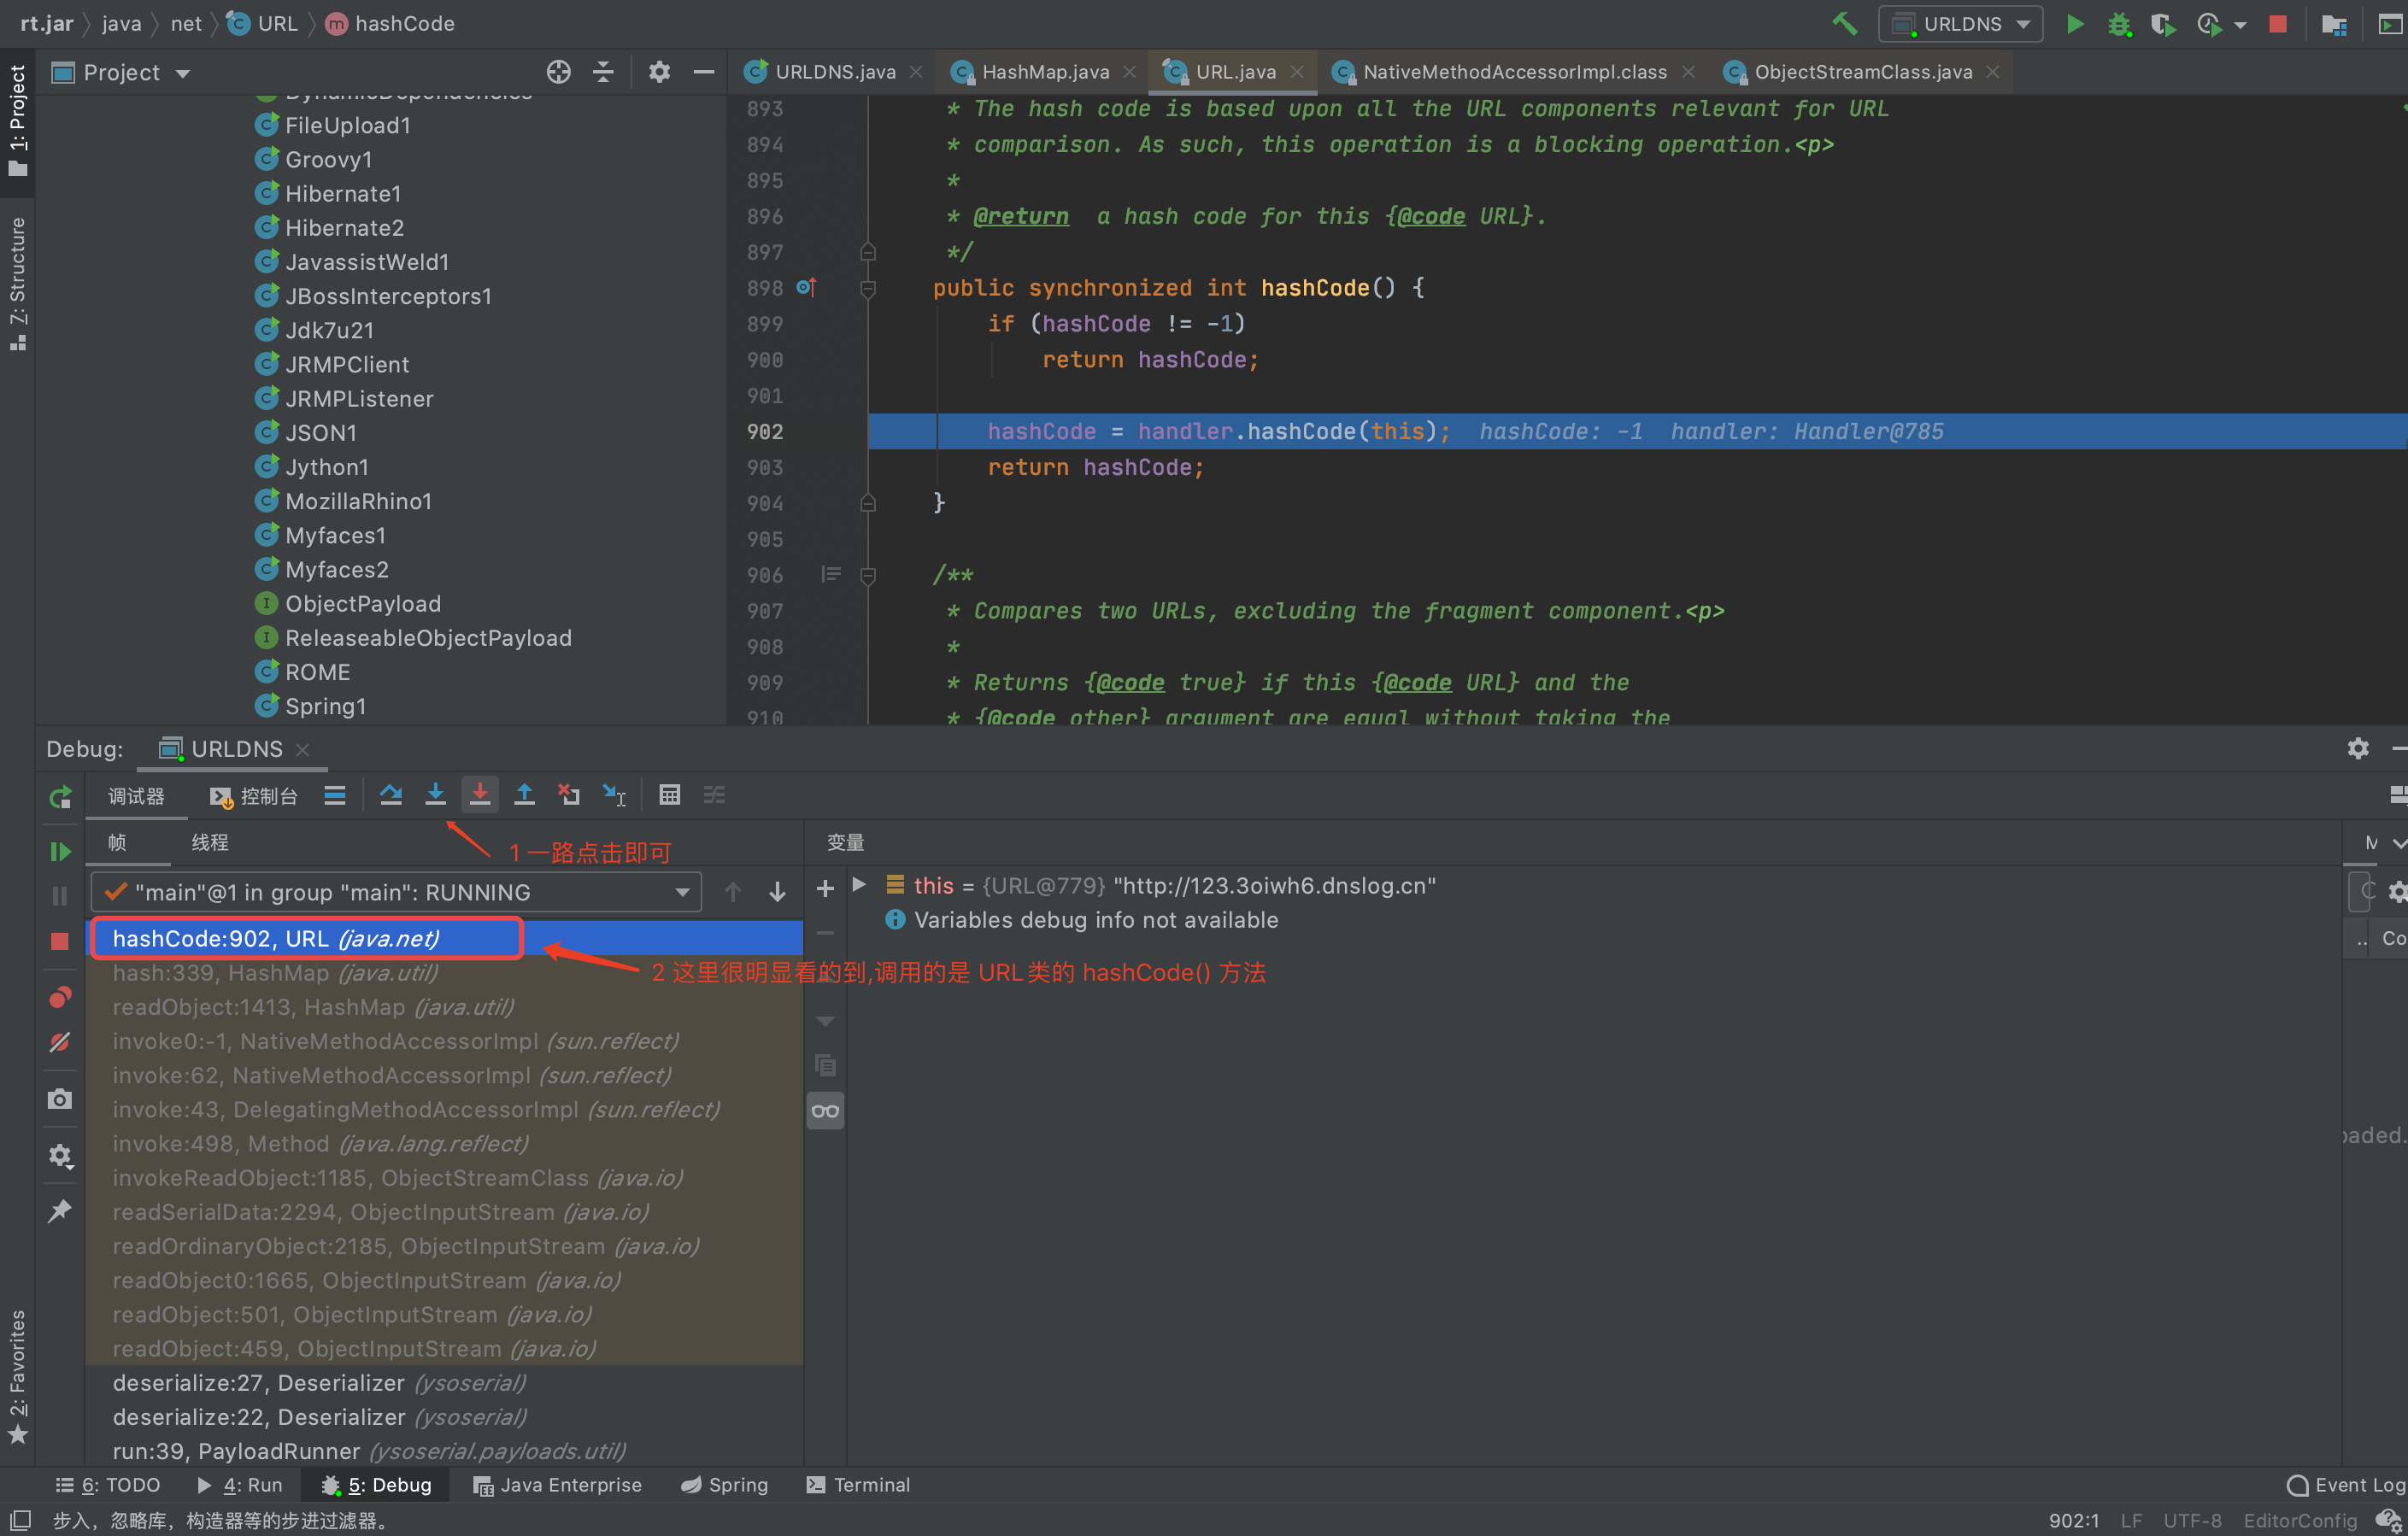2408x1536 pixels.
Task: Open the 调试器 debugger tab
Action: 136,796
